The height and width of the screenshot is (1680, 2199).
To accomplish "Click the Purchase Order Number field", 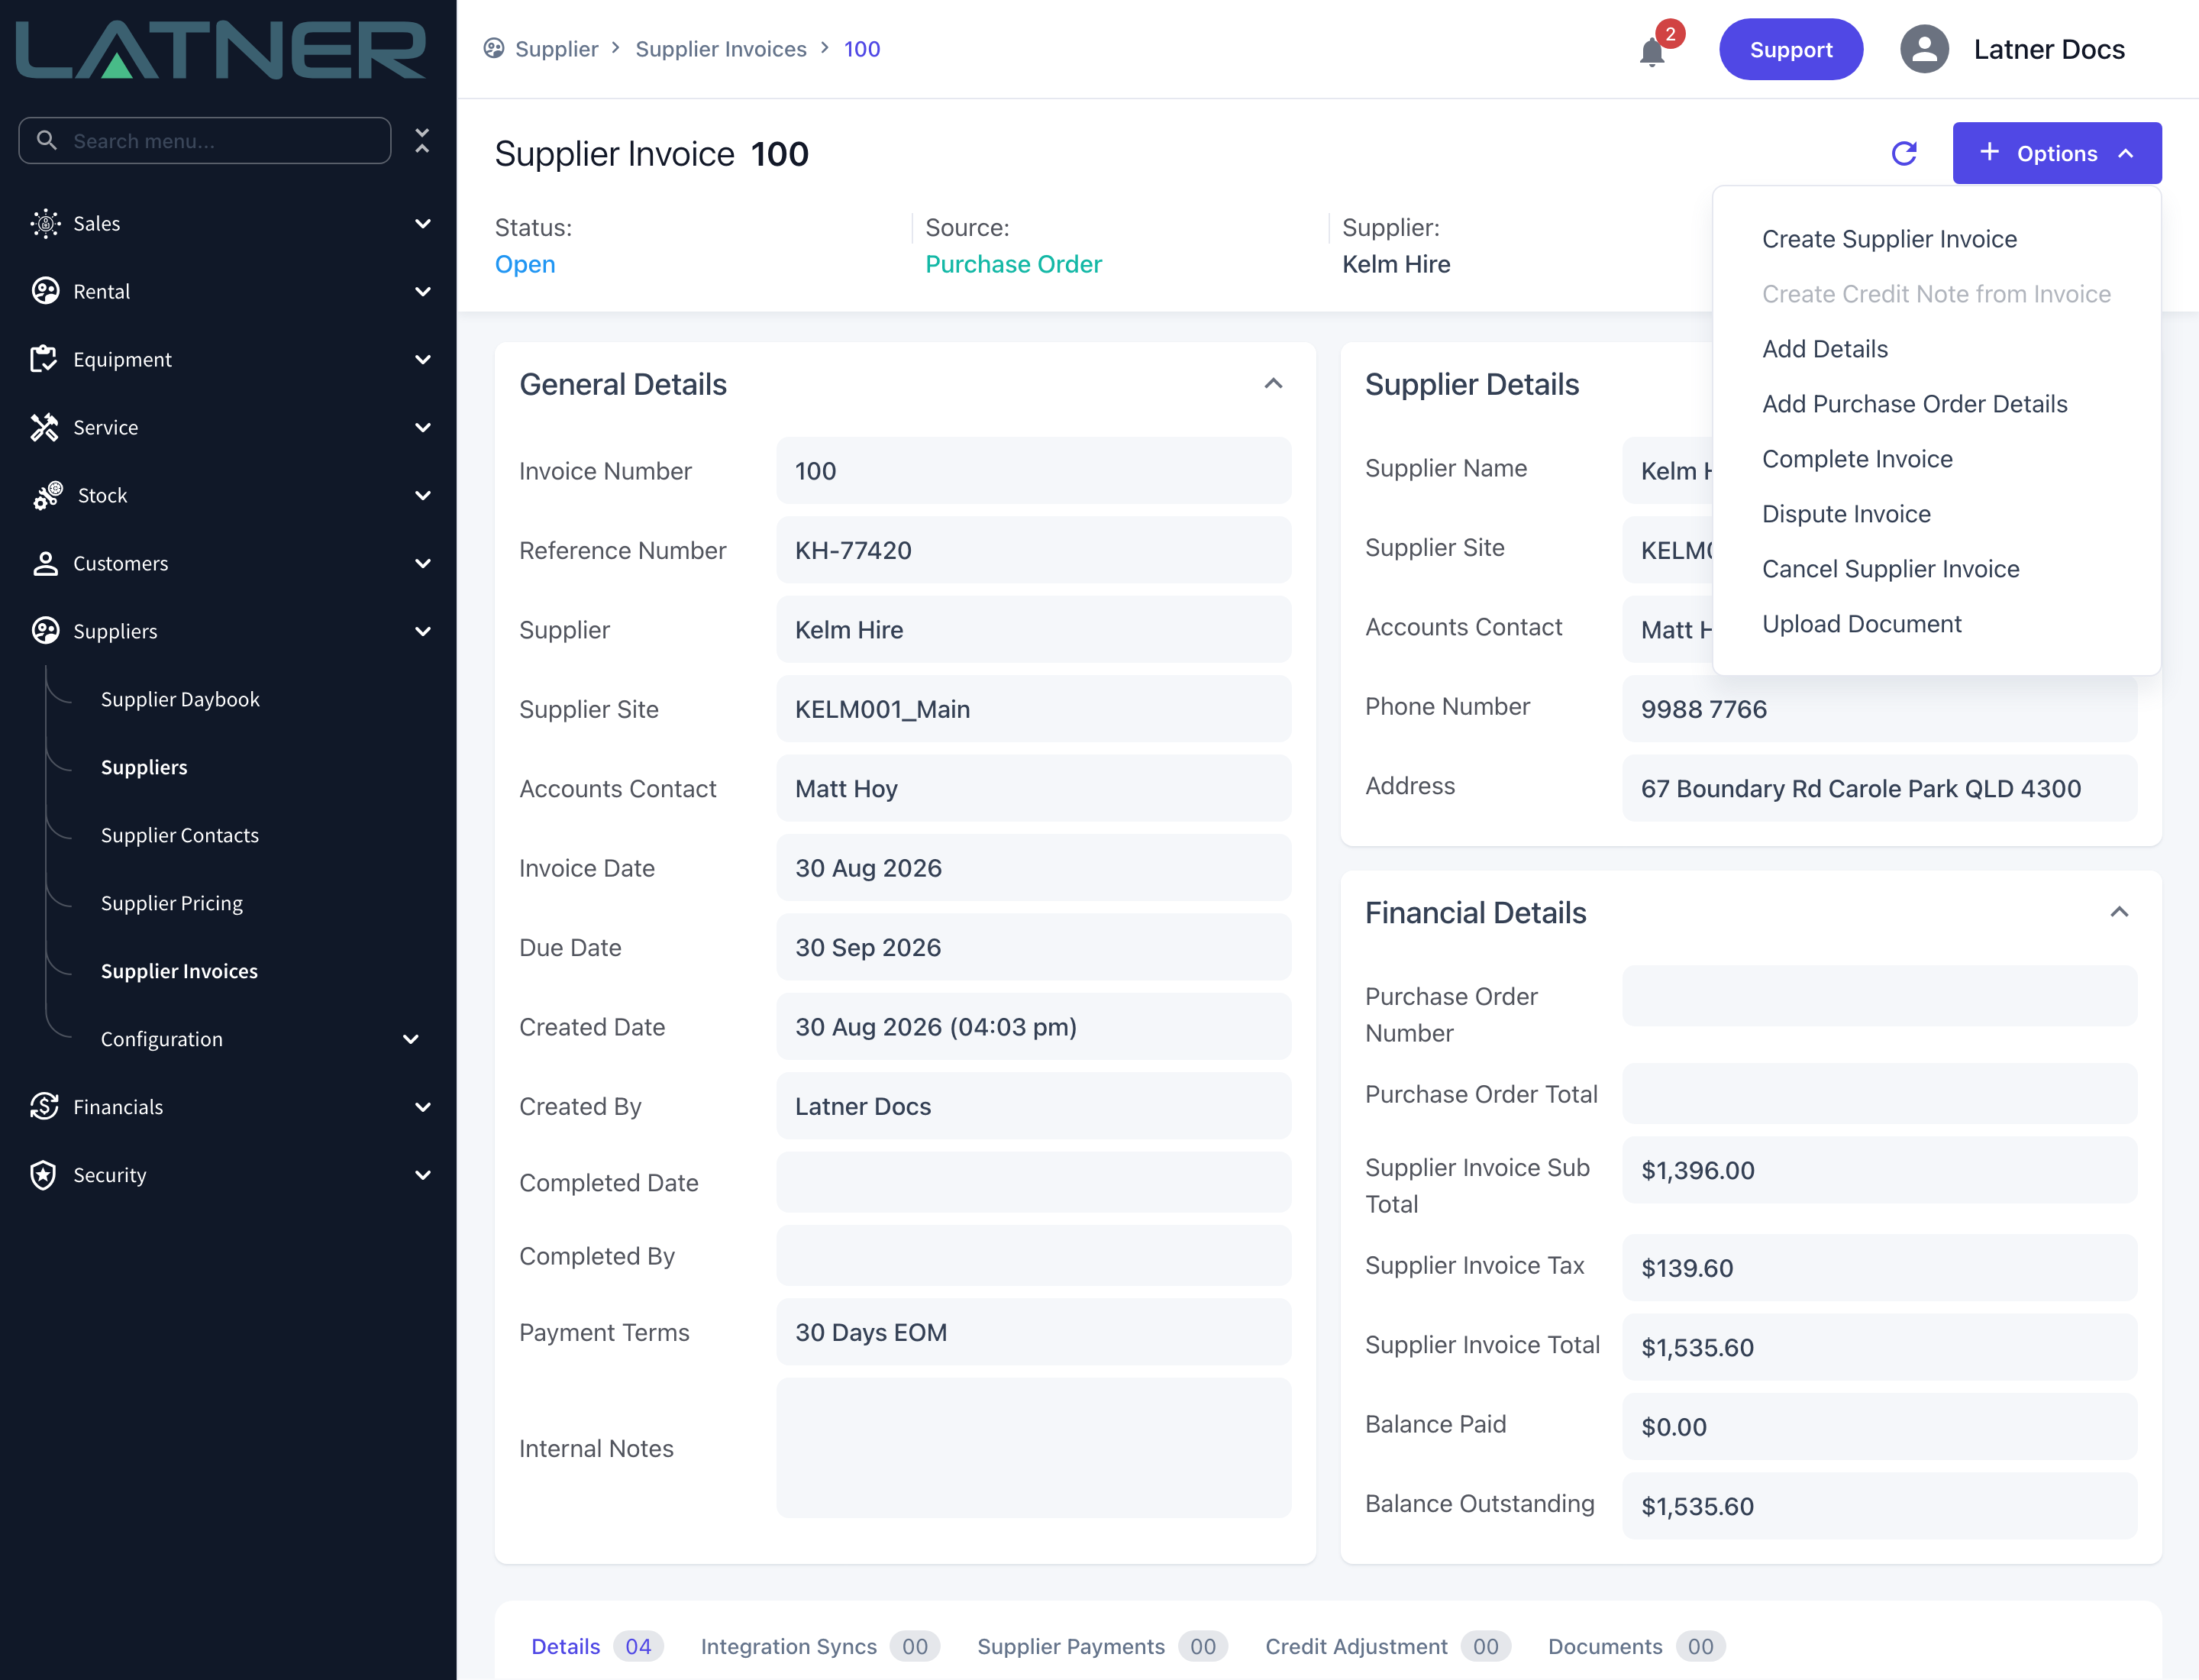I will click(1879, 996).
